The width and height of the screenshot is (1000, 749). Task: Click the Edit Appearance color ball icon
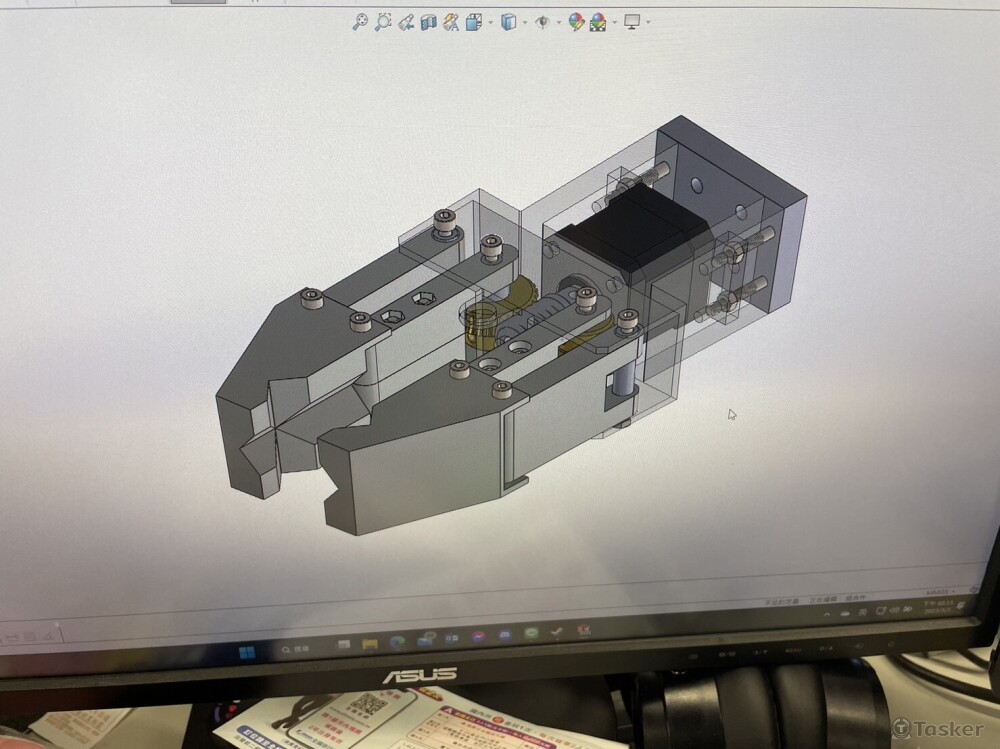[x=576, y=22]
